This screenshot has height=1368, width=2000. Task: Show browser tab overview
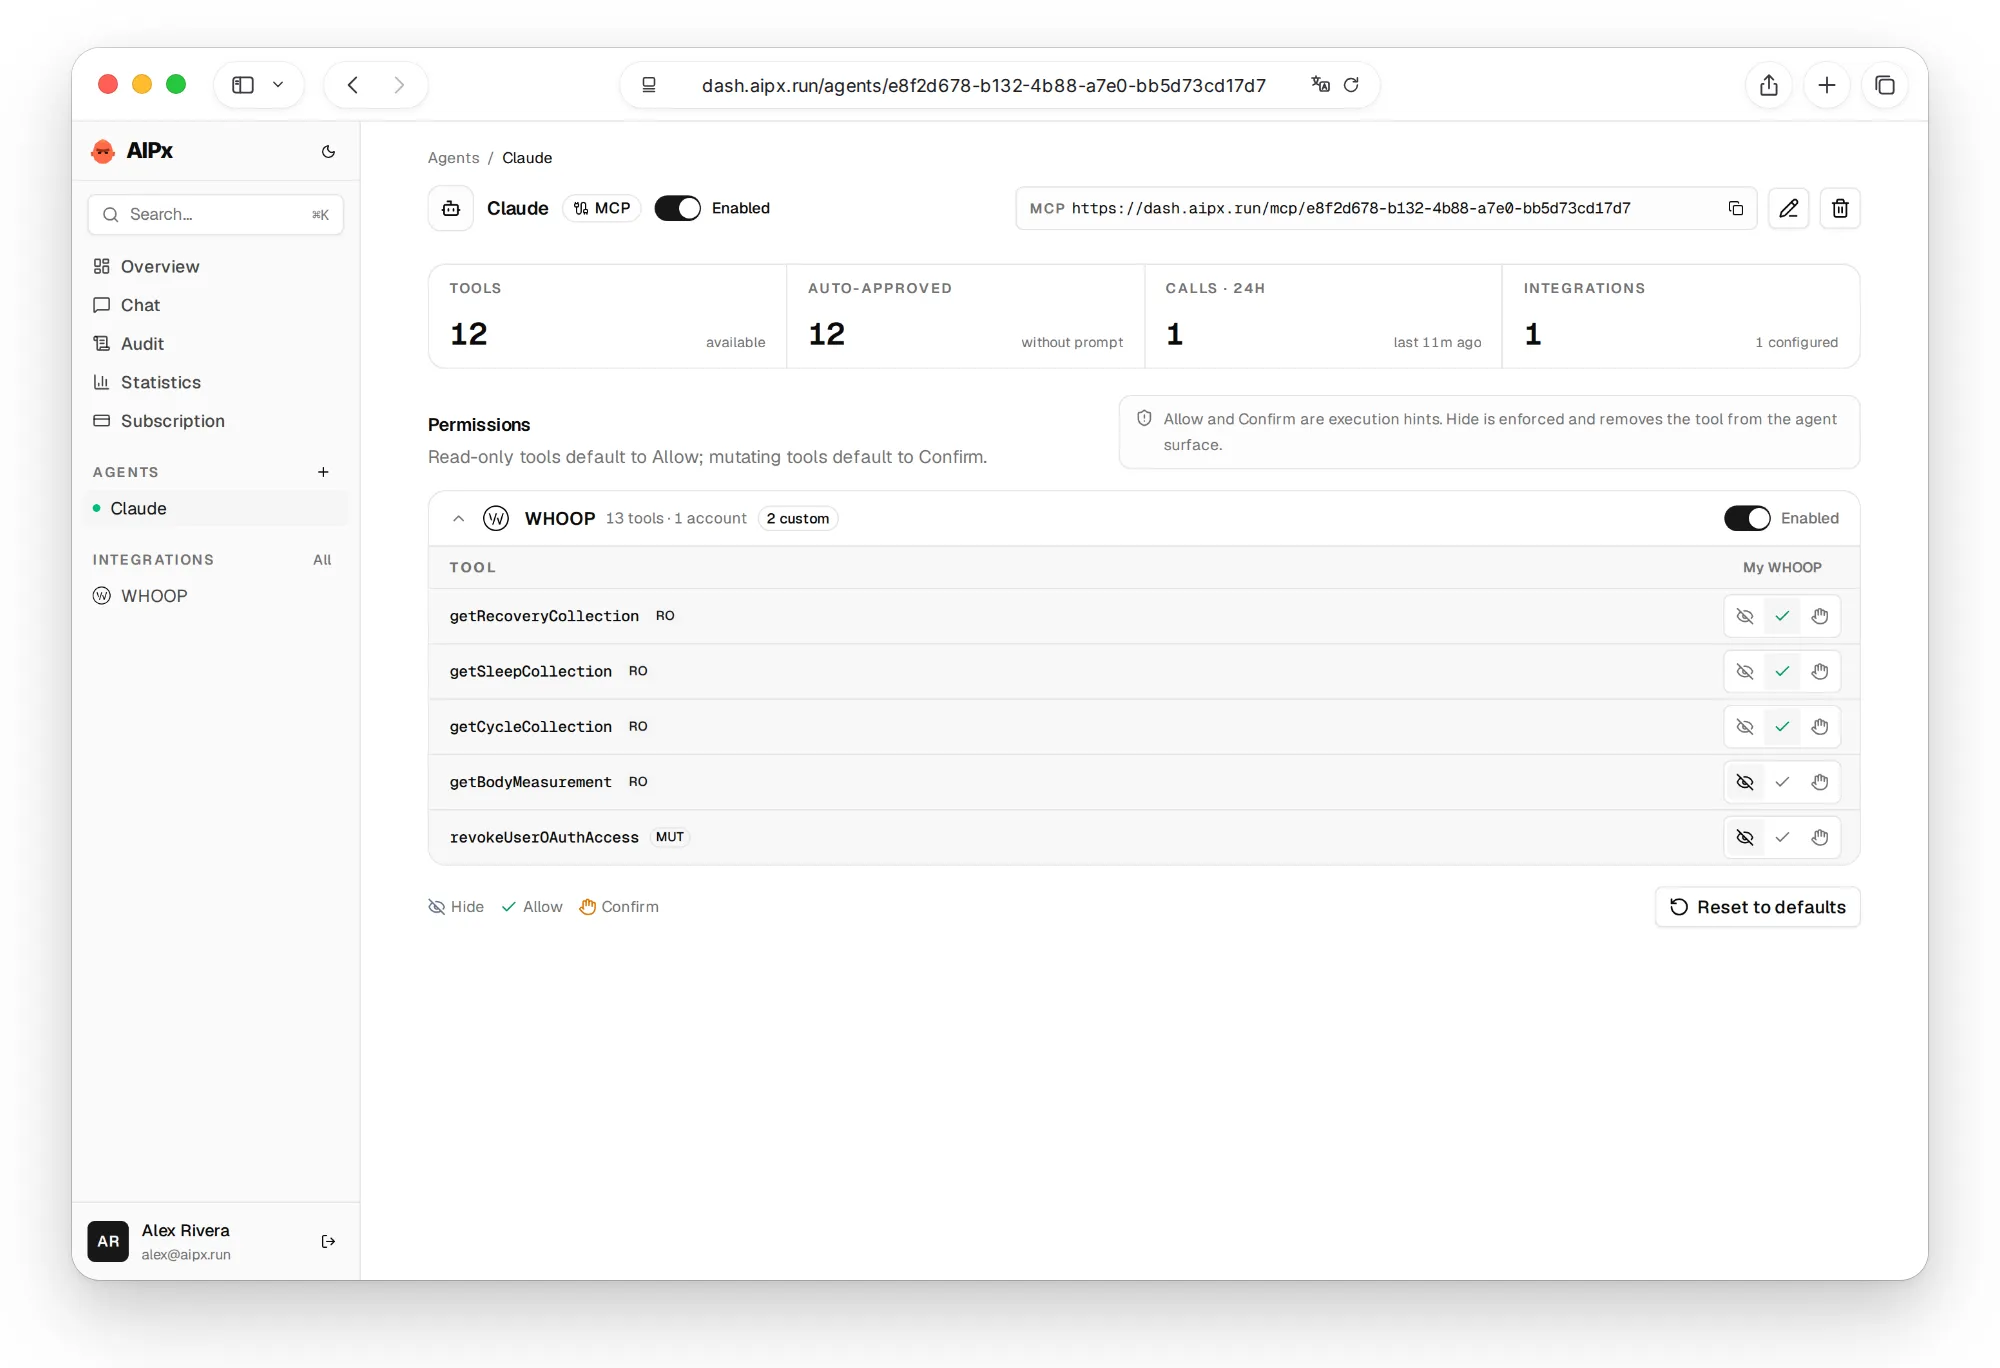[x=1885, y=85]
